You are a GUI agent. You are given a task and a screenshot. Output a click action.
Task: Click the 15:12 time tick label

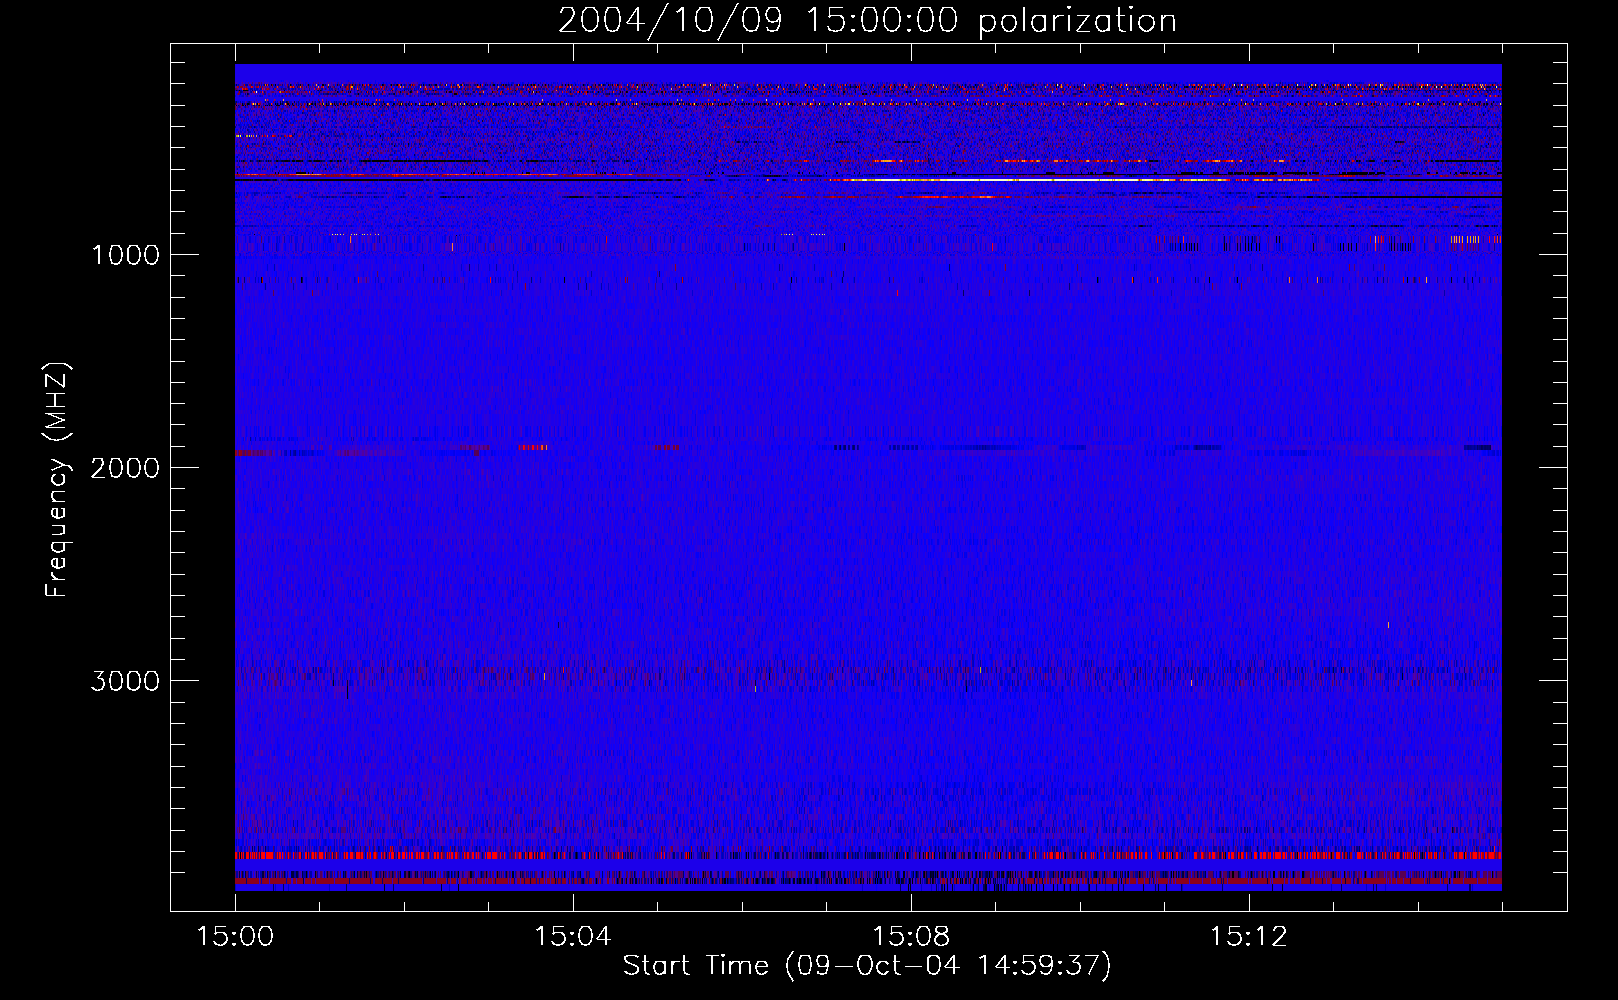pos(1249,937)
